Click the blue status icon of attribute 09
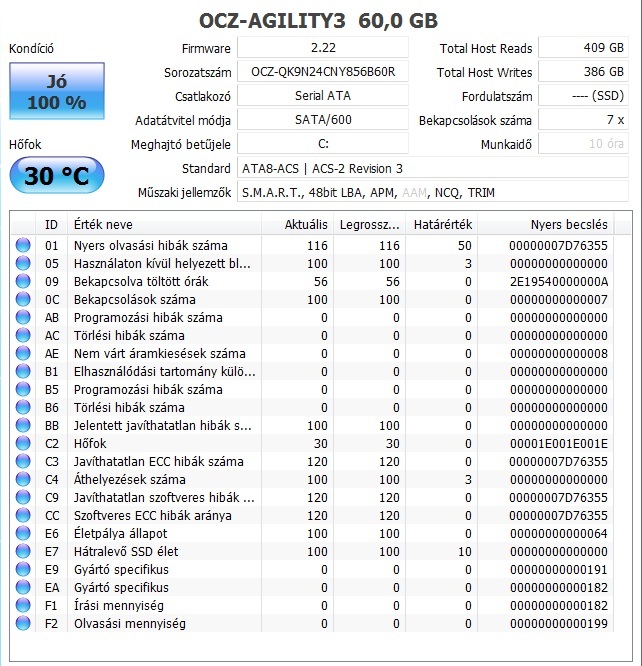Image resolution: width=642 pixels, height=666 pixels. [23, 281]
